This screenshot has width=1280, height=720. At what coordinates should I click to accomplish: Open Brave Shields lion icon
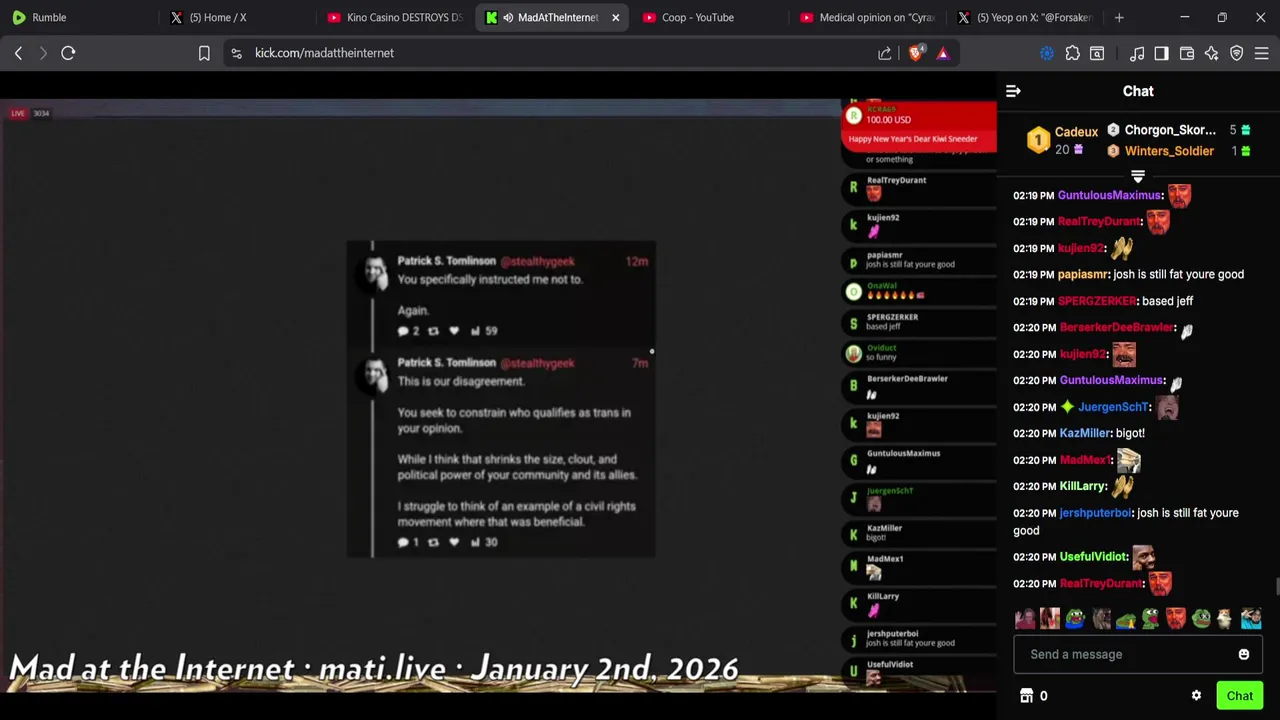coord(916,53)
